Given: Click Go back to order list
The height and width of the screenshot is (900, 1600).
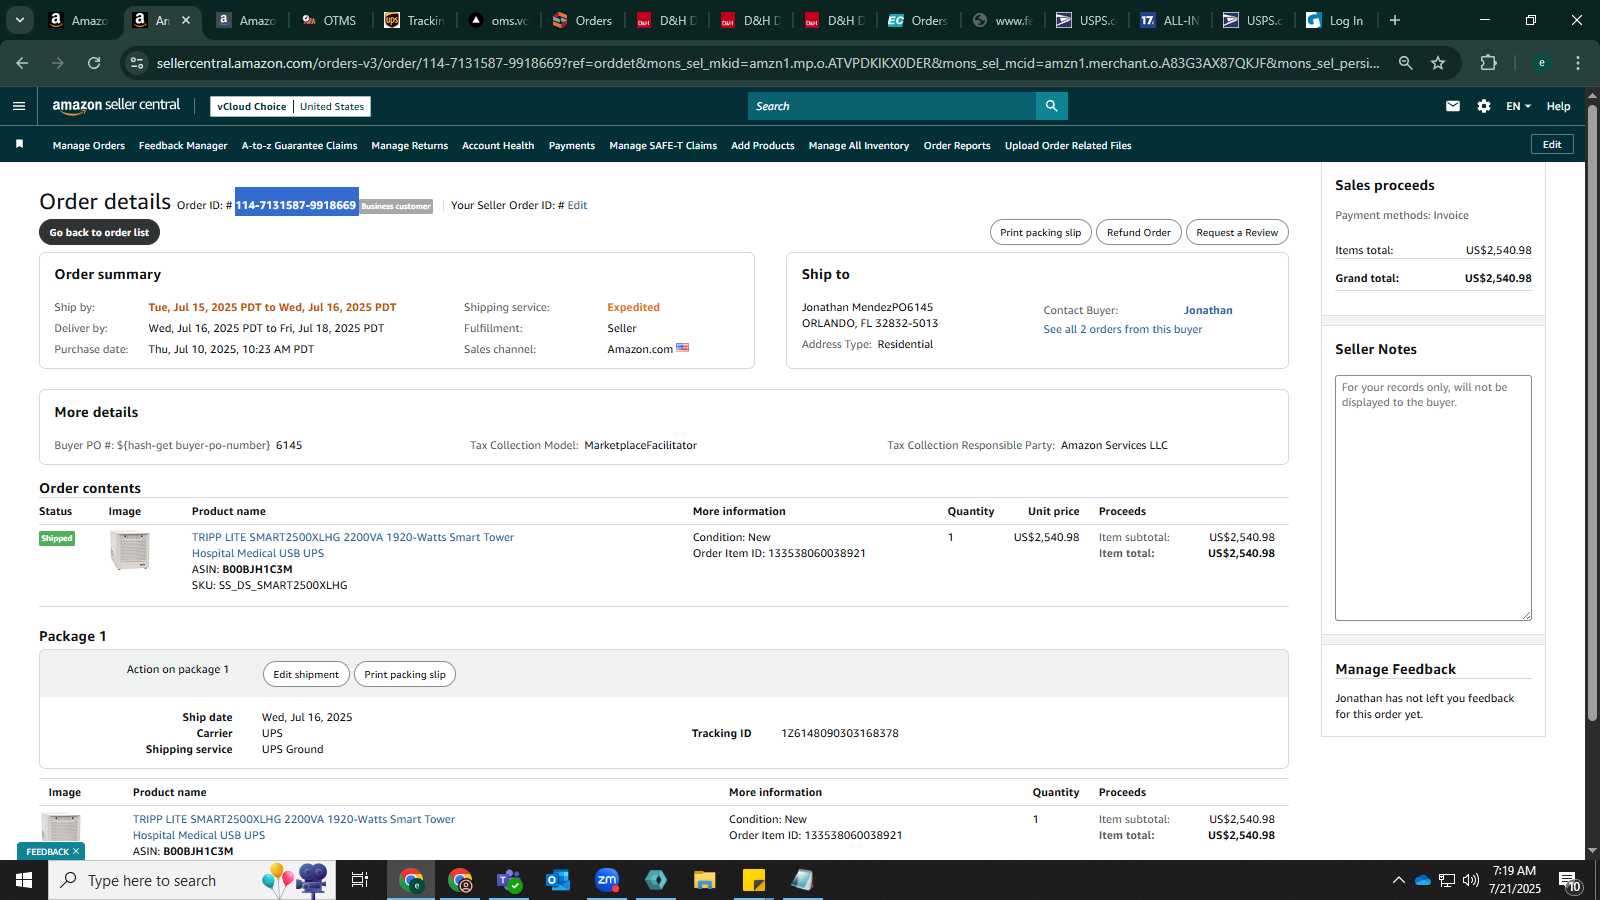Looking at the screenshot, I should (x=99, y=232).
